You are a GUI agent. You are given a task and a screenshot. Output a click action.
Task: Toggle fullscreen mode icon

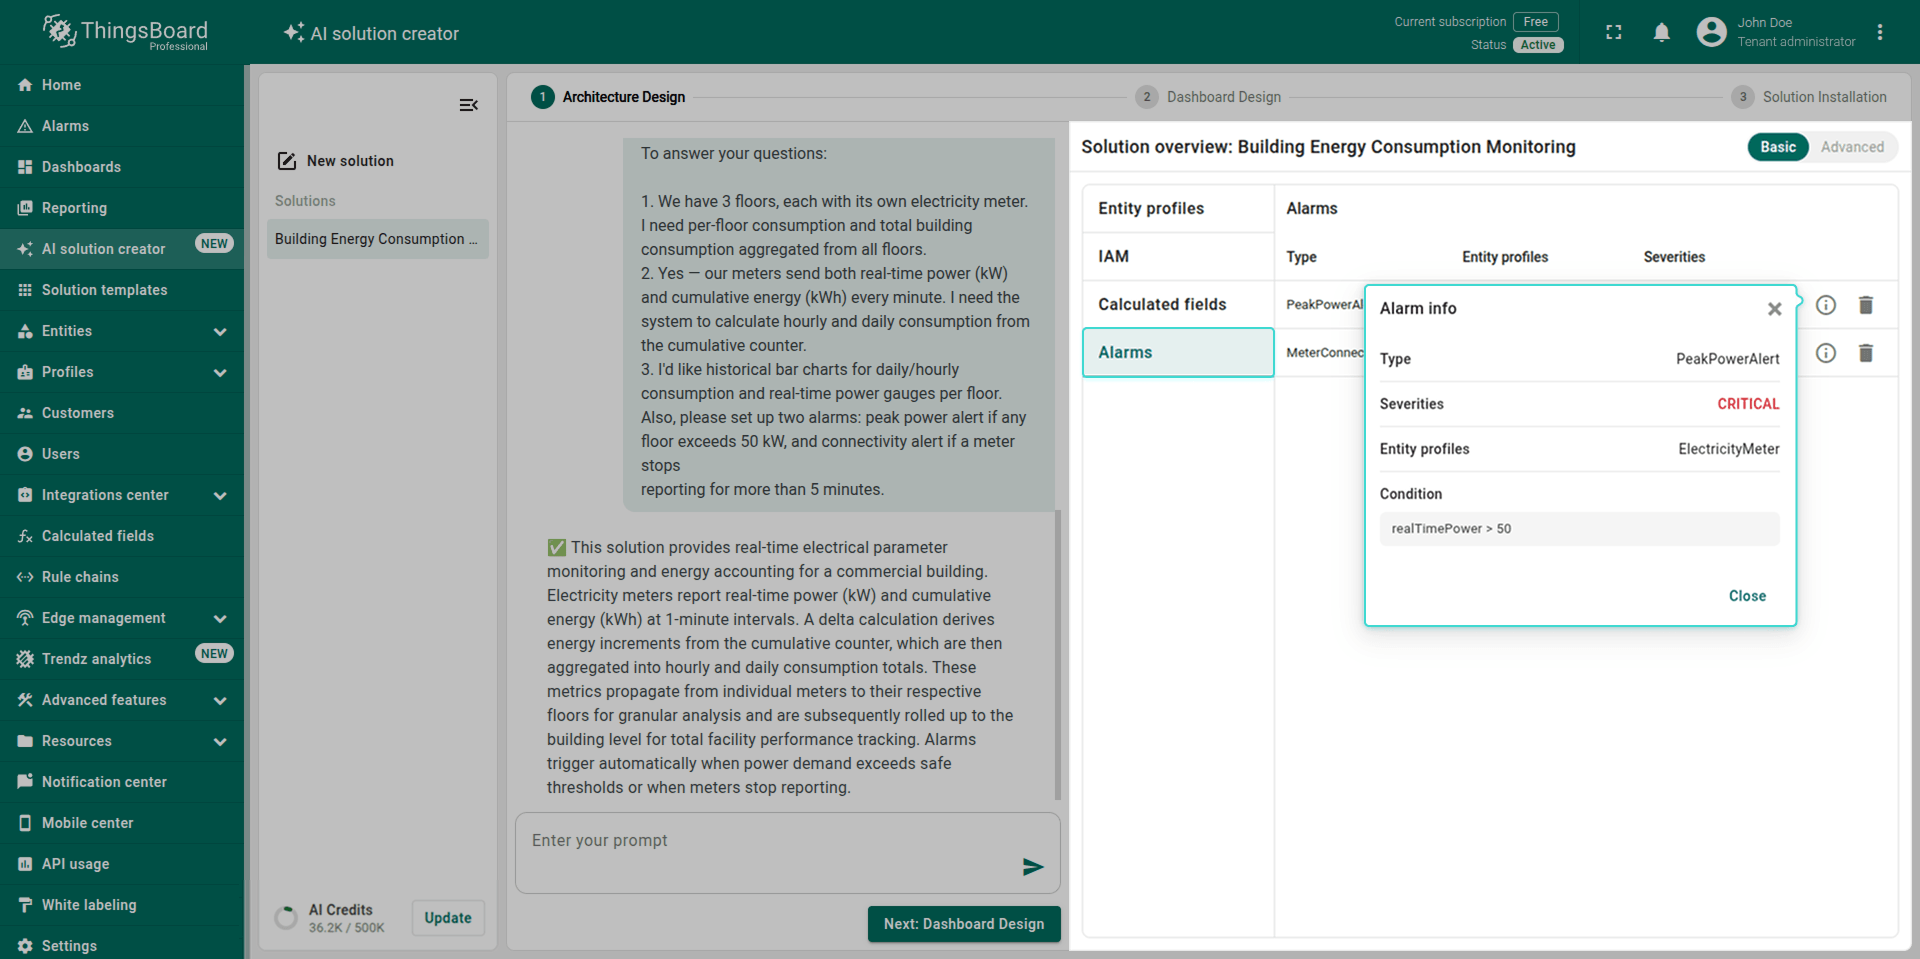1613,33
